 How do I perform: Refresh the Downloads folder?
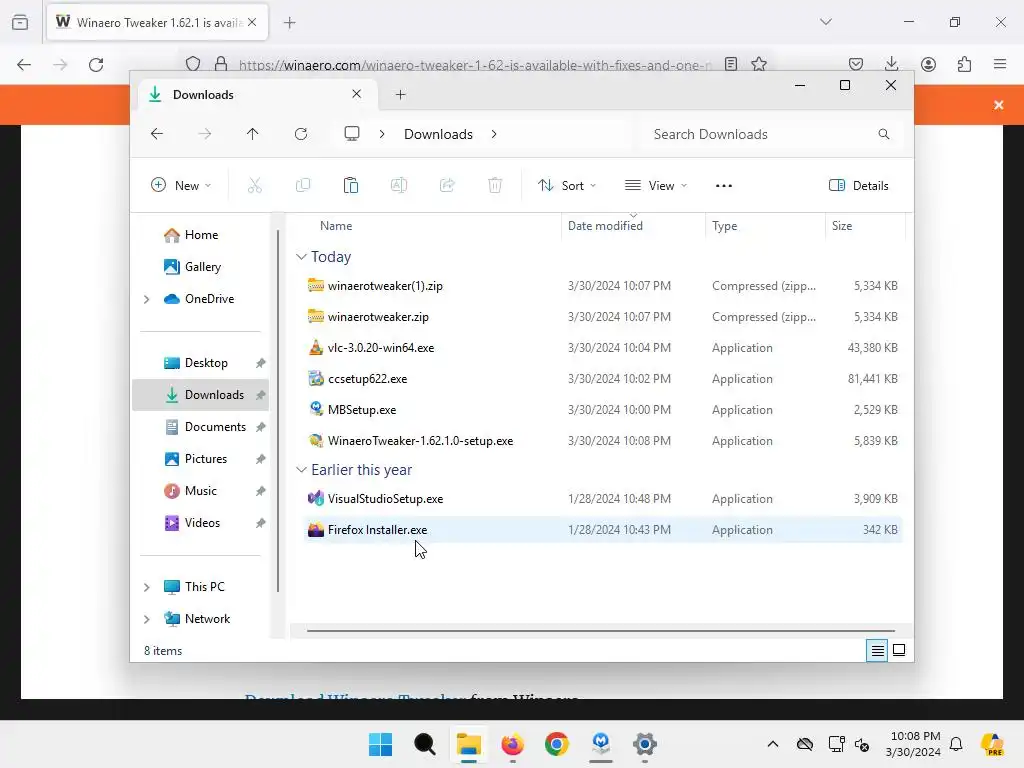[300, 134]
